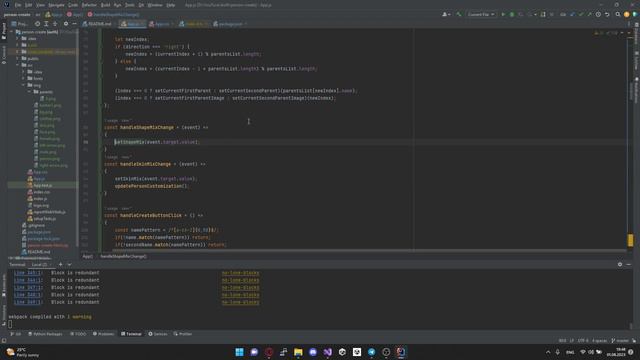Open the Problems tool window tab
The image size is (640, 360).
tap(104, 334)
